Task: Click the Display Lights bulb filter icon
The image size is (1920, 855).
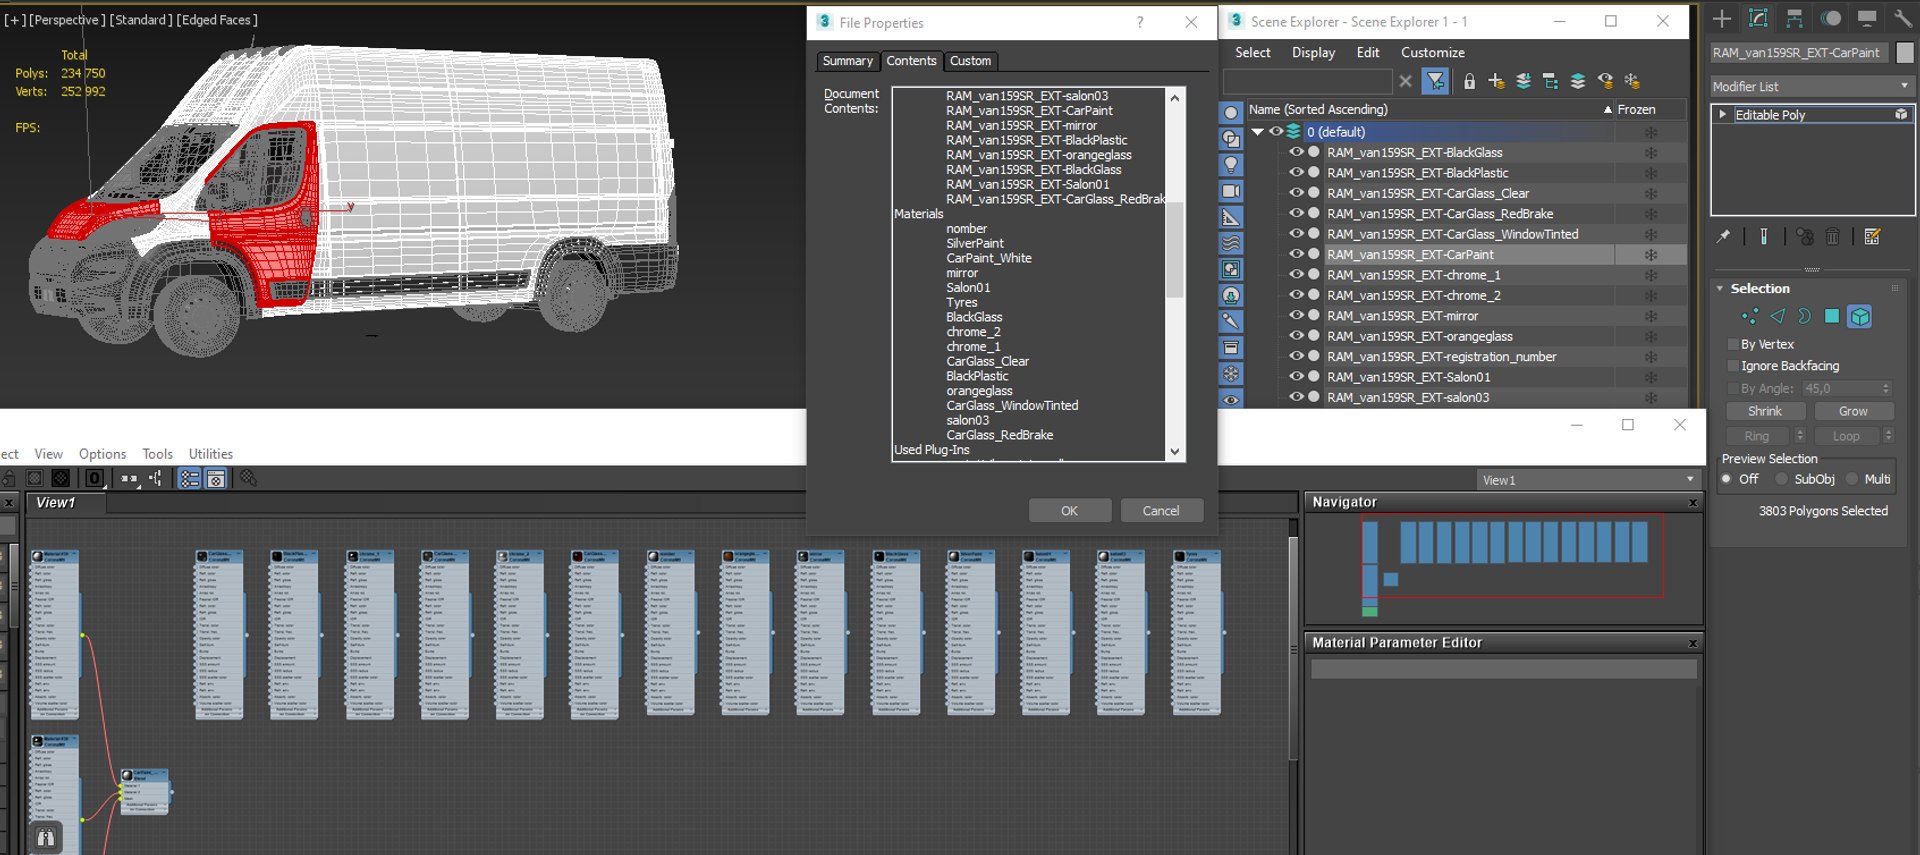Action: (x=1231, y=165)
